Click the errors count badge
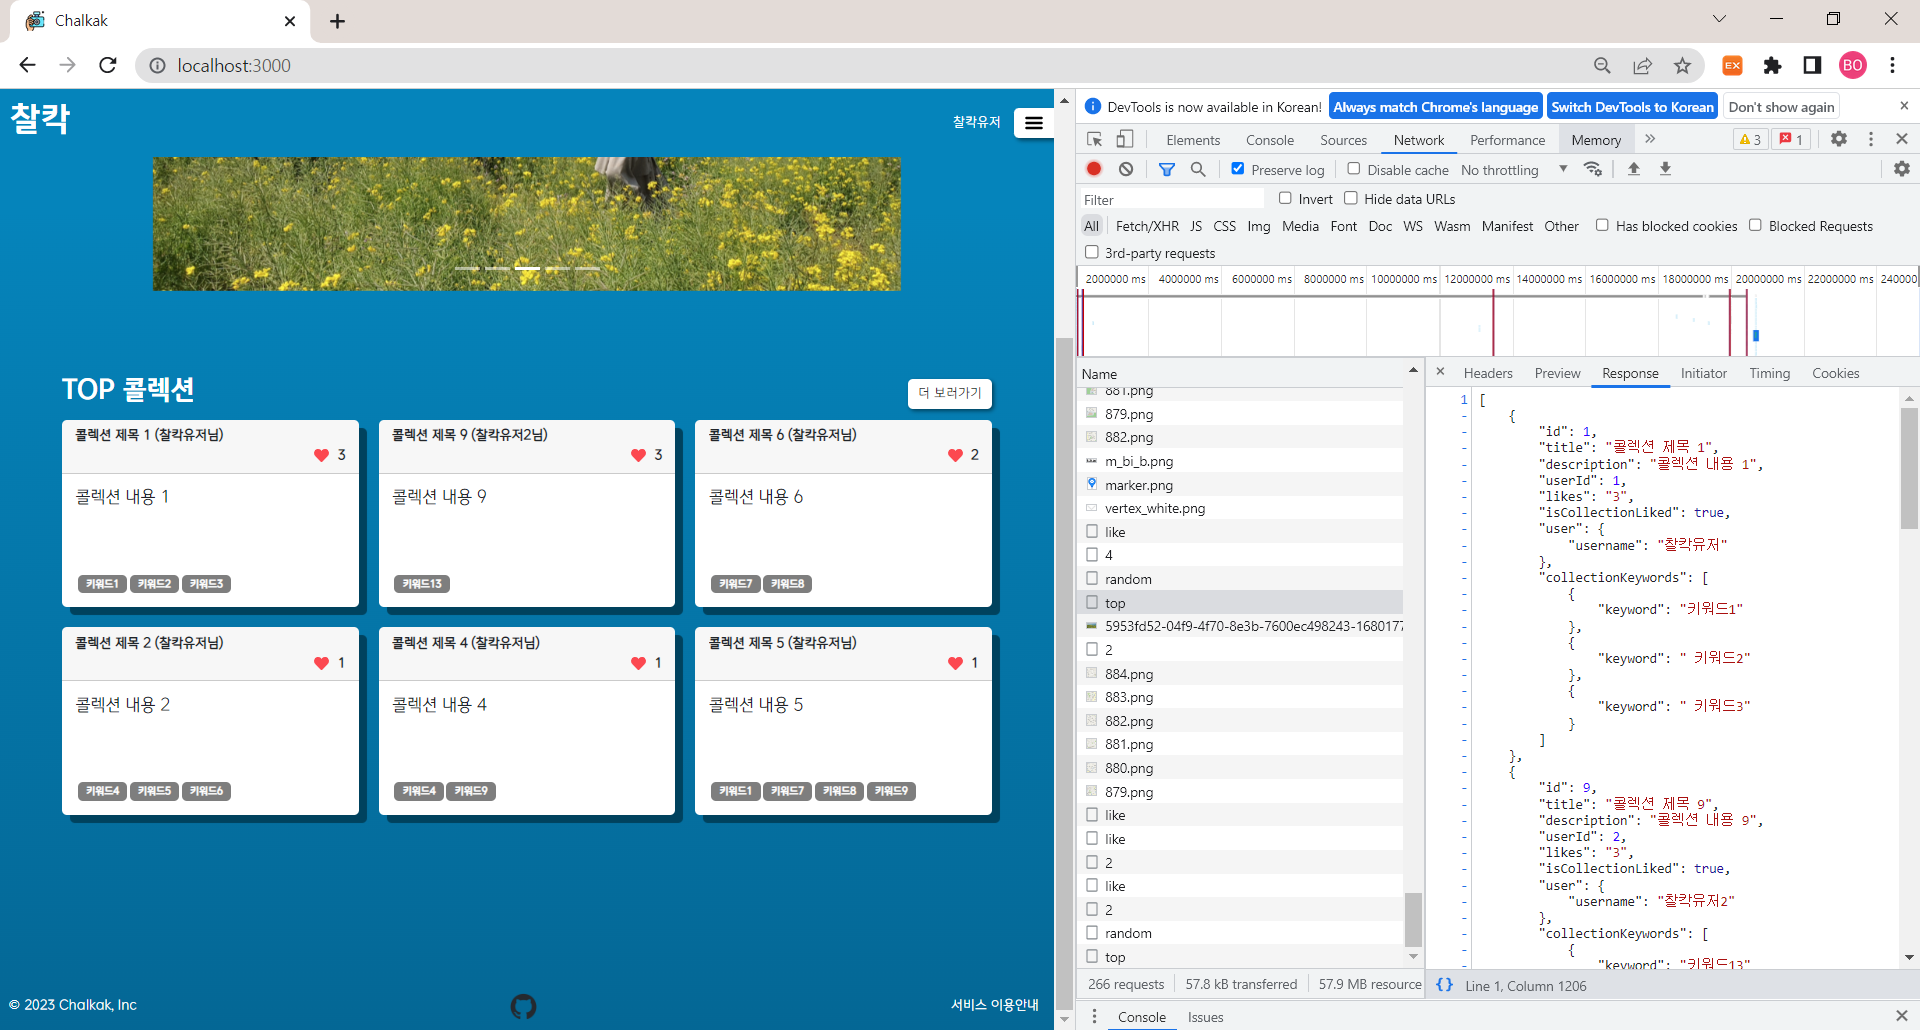The height and width of the screenshot is (1030, 1920). point(1791,139)
